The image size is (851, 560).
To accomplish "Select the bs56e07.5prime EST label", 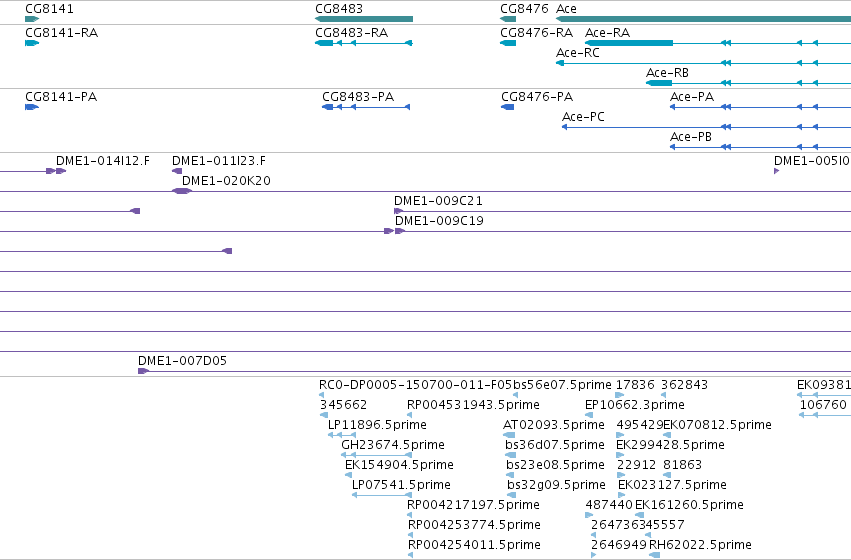I will coord(562,385).
